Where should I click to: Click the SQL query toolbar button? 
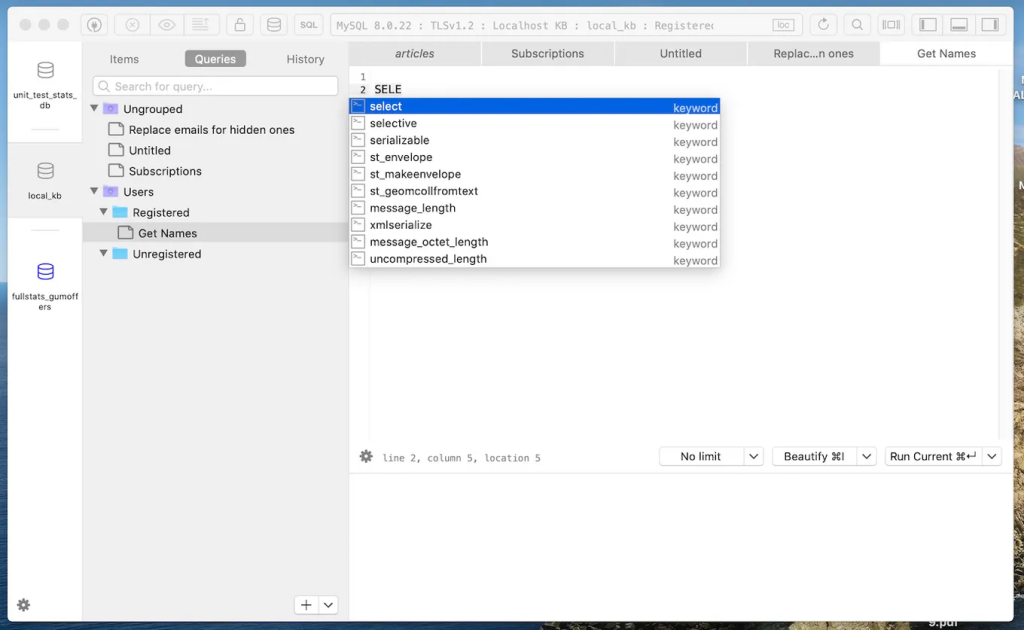coord(309,25)
